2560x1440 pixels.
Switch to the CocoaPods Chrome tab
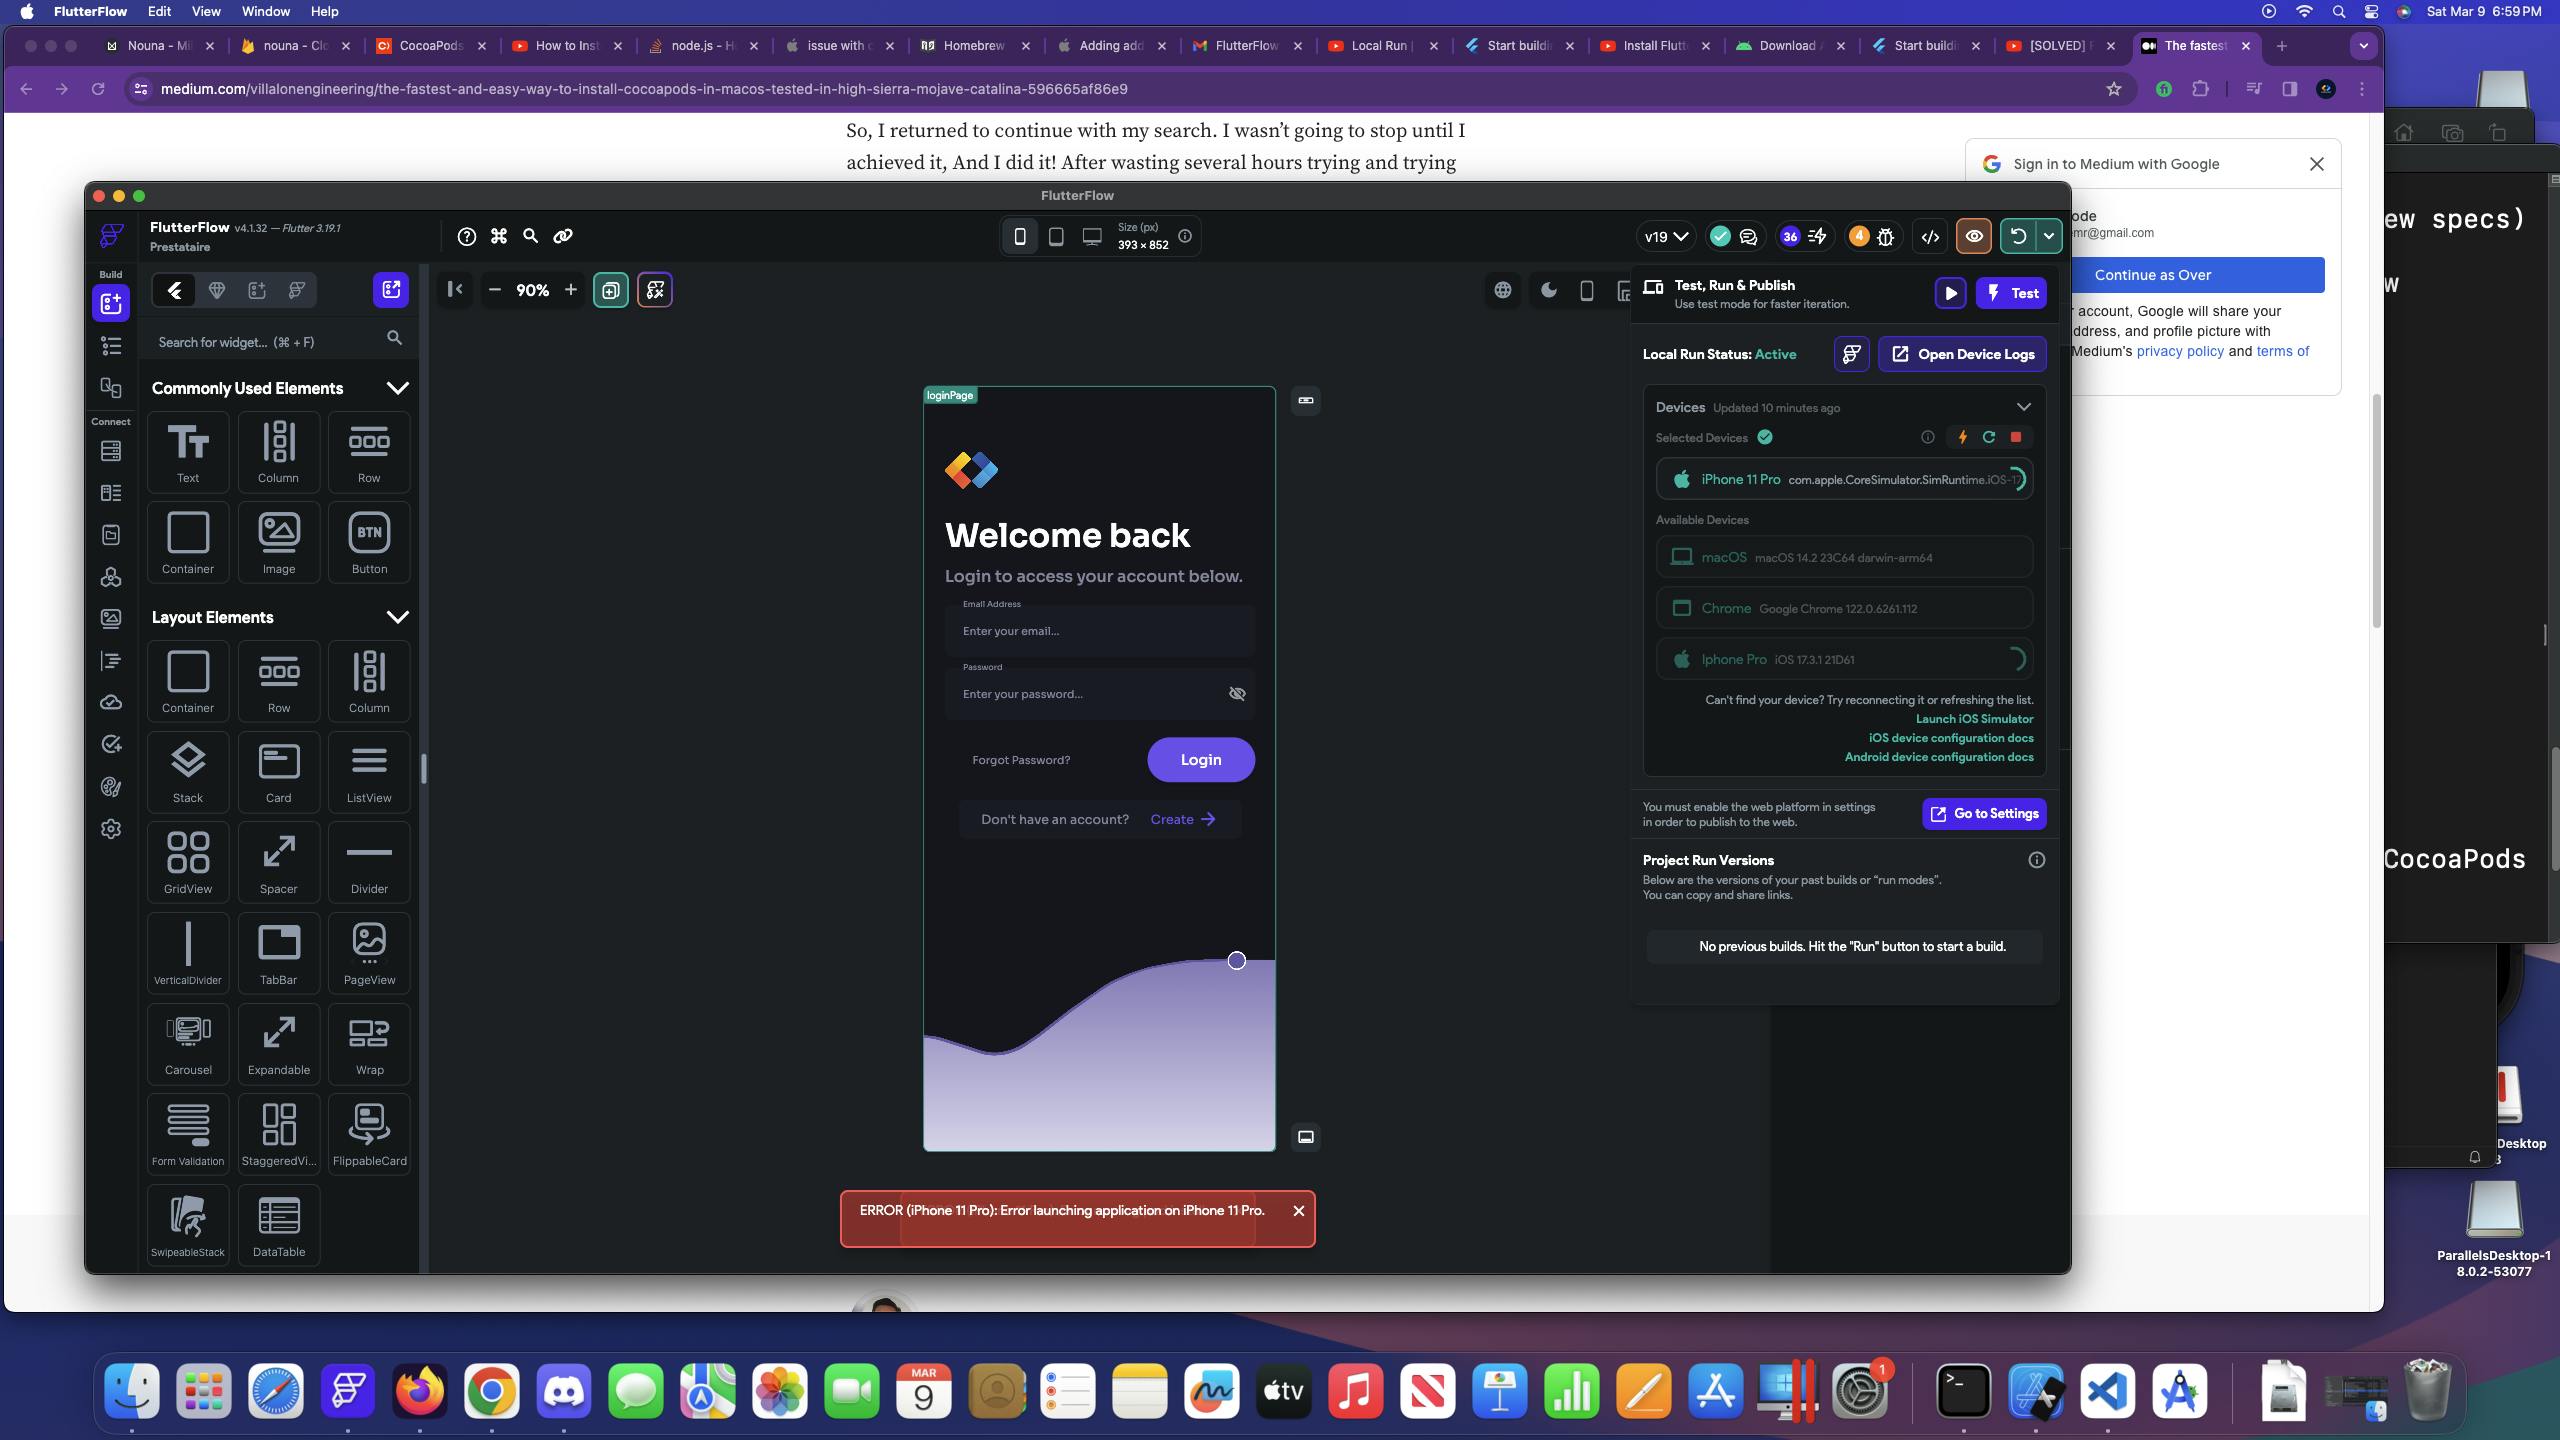[x=430, y=46]
